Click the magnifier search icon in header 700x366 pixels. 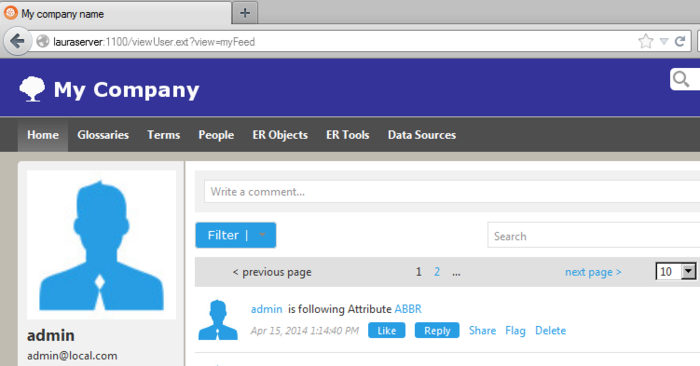[681, 79]
